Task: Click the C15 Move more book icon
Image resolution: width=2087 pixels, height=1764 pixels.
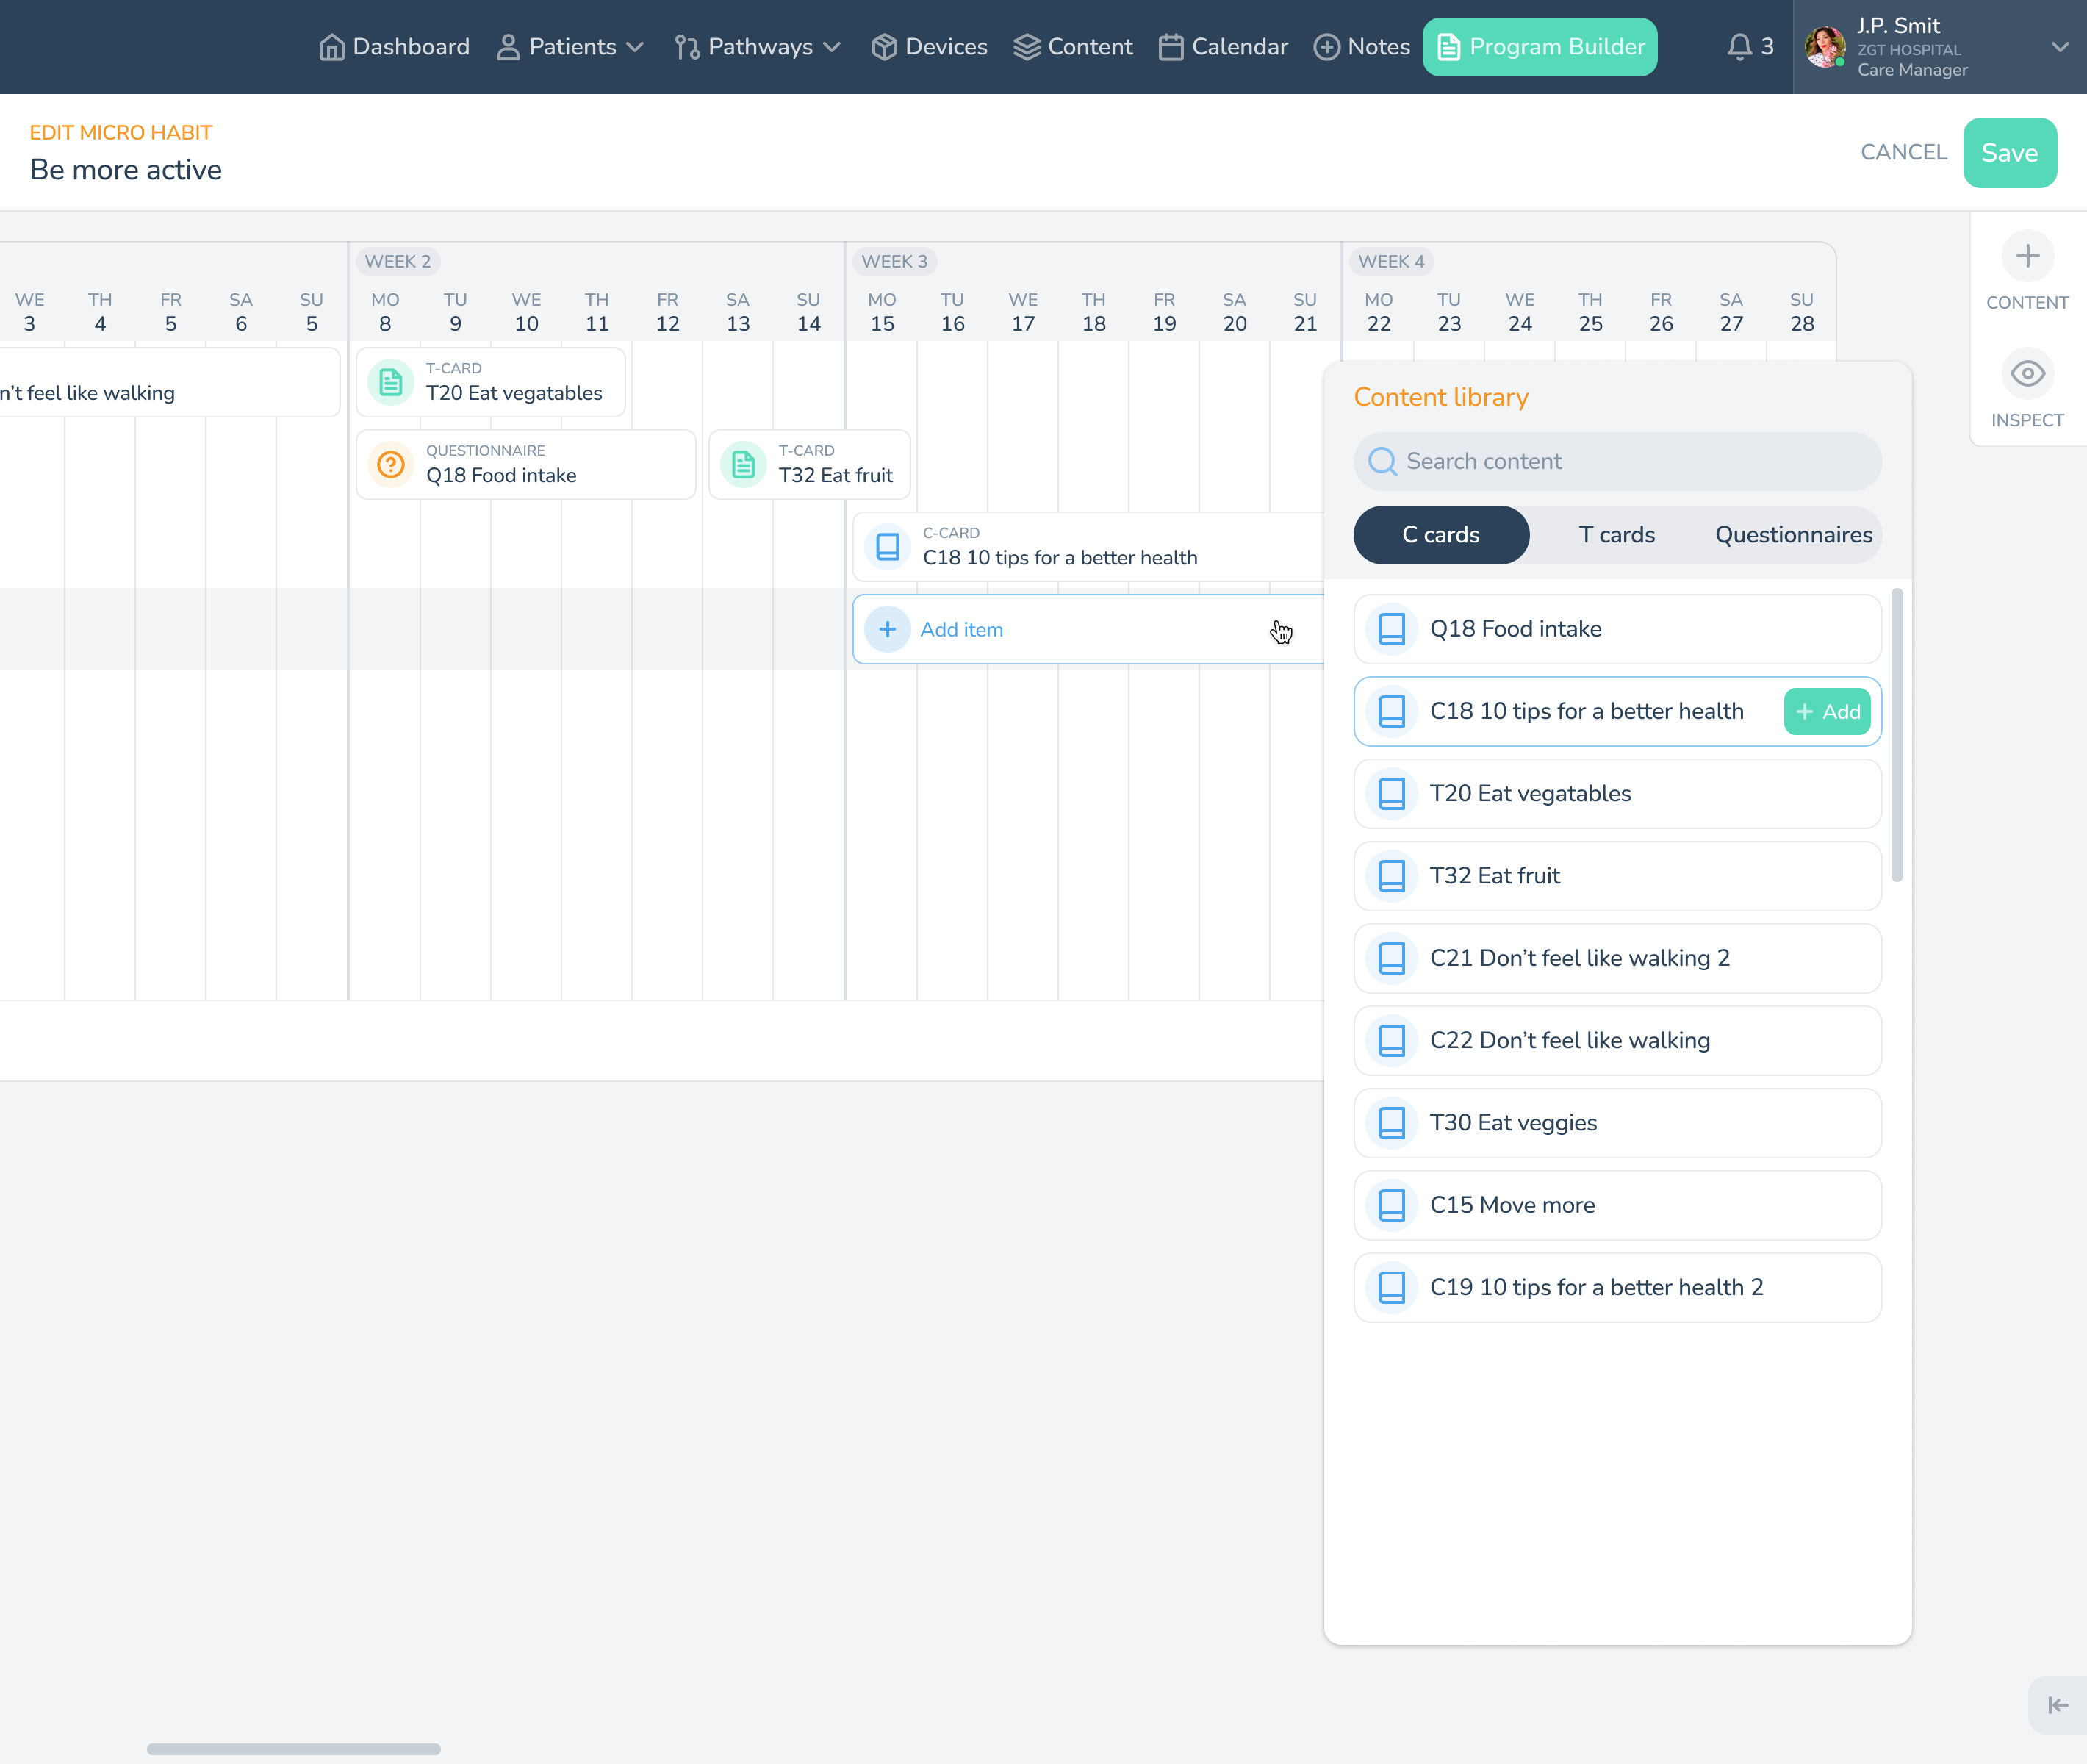Action: point(1391,1205)
